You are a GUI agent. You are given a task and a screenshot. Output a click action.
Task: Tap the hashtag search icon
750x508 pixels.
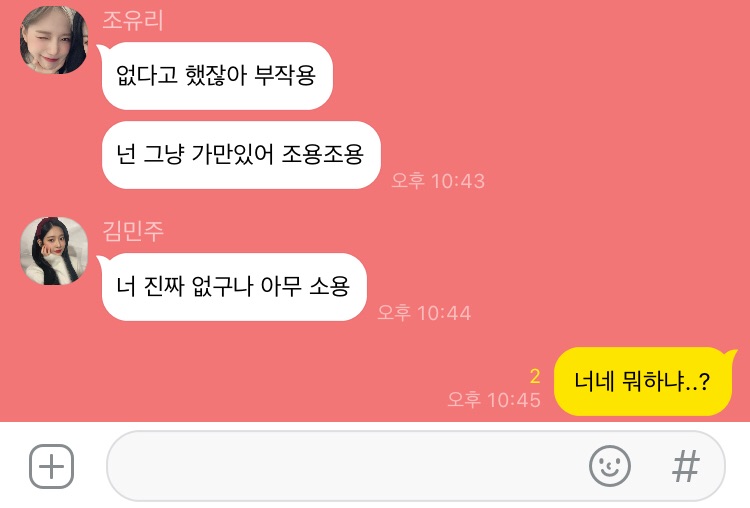[x=686, y=466]
